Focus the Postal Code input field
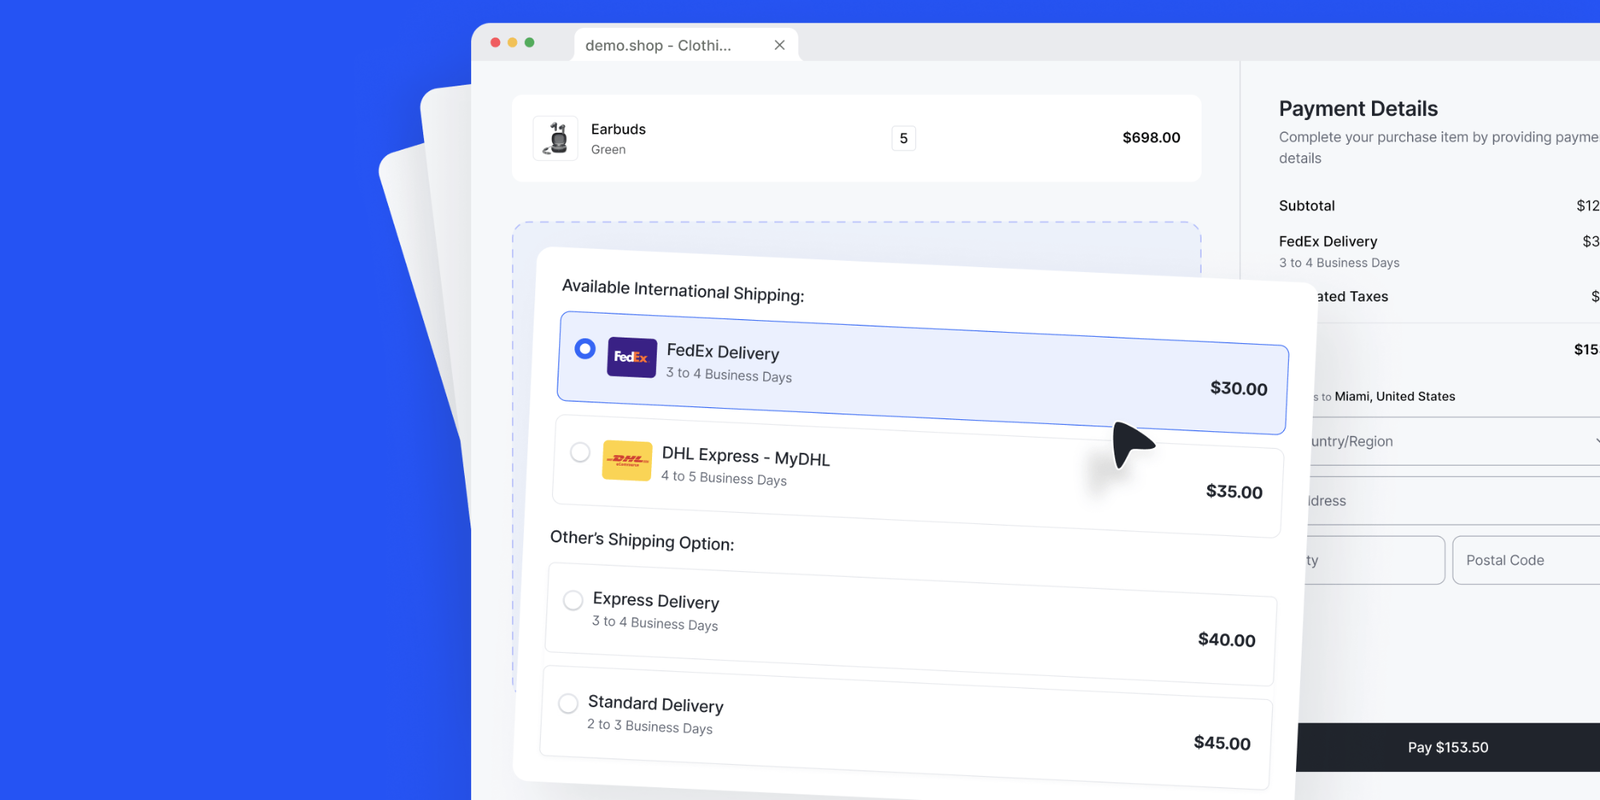The image size is (1600, 800). [x=1525, y=560]
